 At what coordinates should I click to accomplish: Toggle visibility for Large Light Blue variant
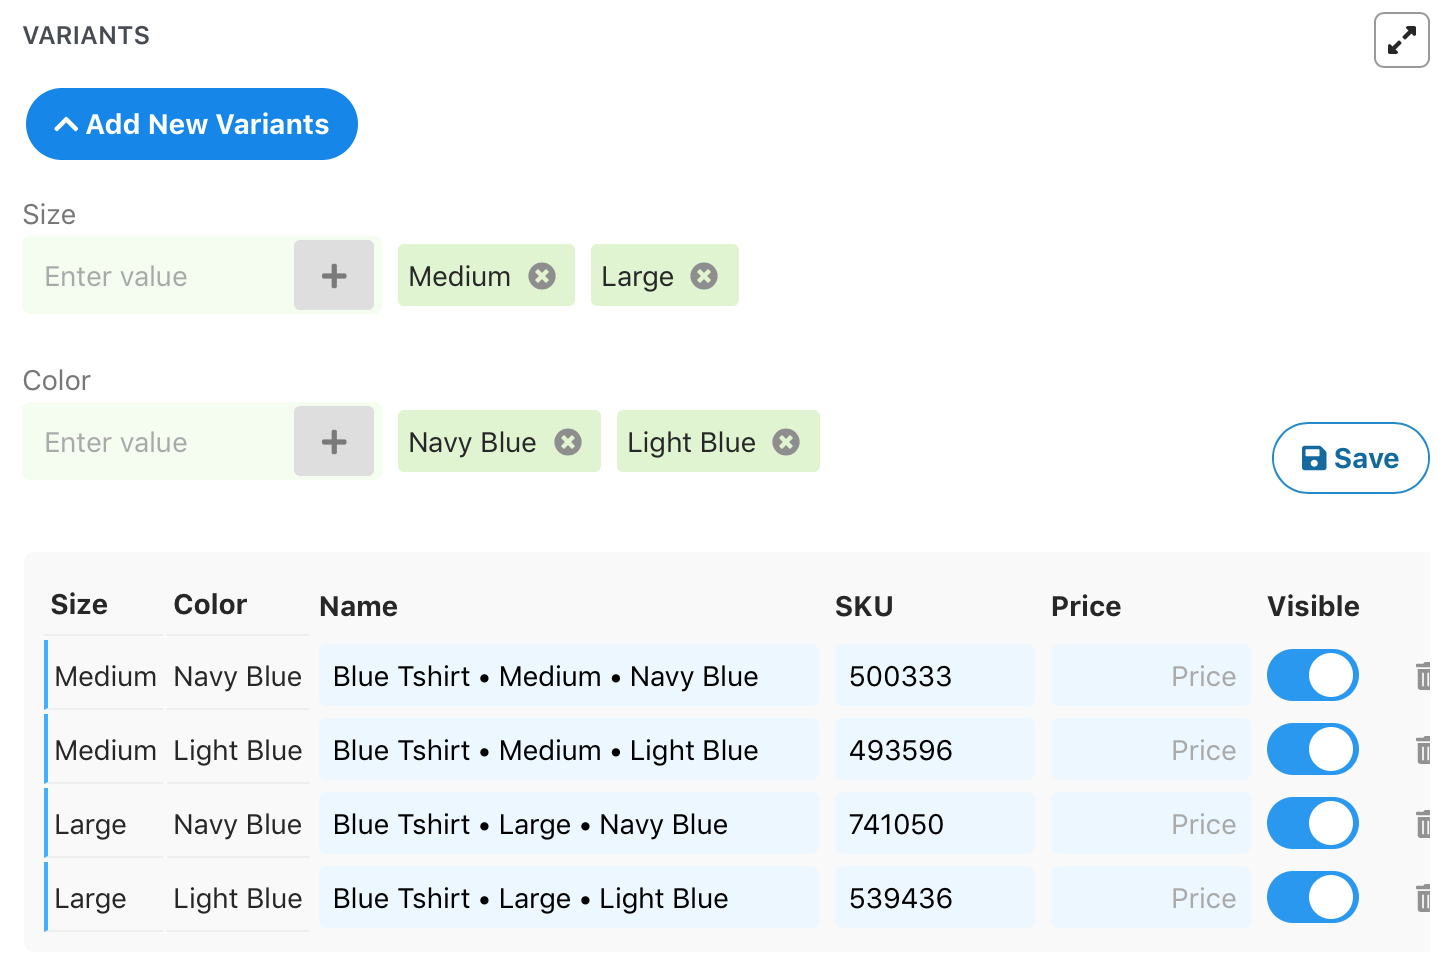pos(1312,898)
